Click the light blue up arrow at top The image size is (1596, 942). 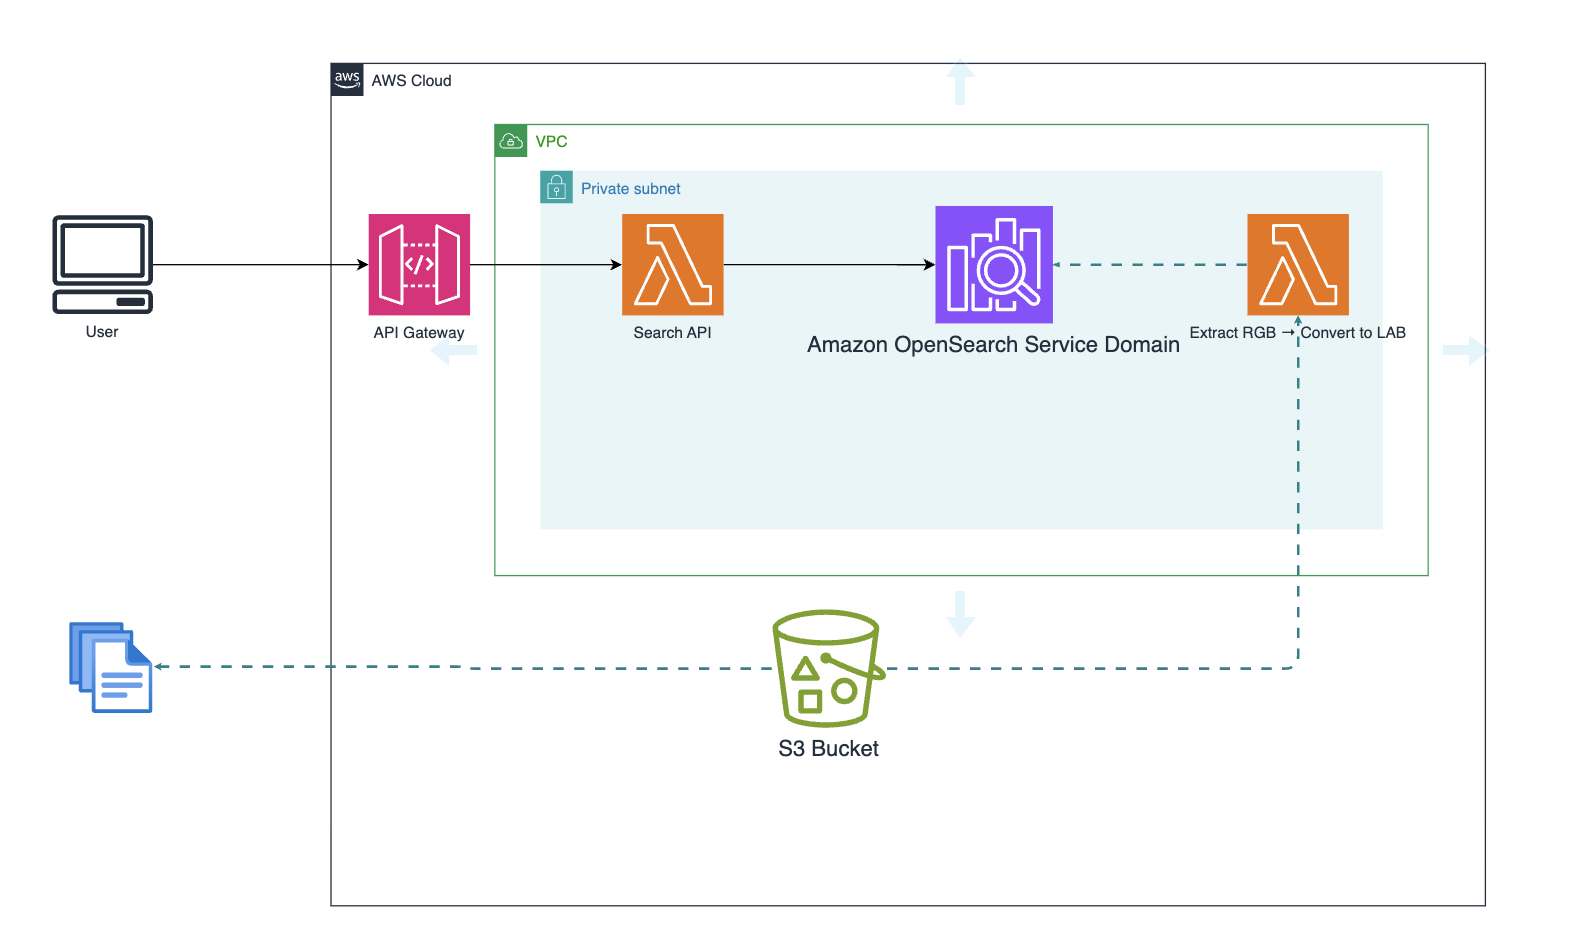(960, 82)
